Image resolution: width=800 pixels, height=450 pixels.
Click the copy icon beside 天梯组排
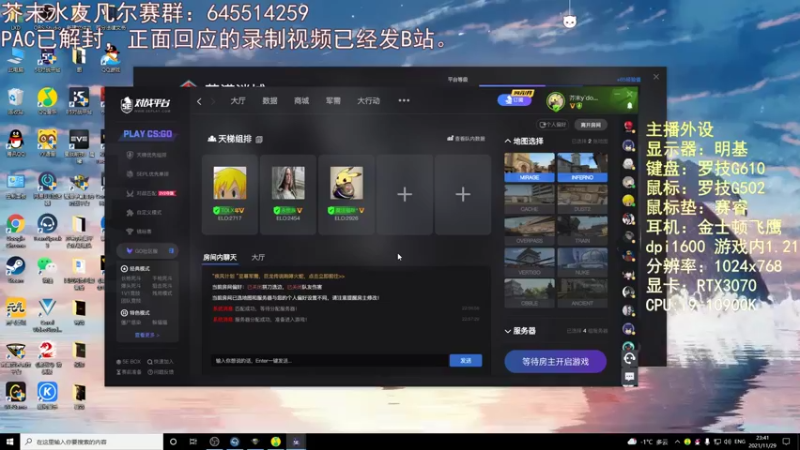(259, 139)
